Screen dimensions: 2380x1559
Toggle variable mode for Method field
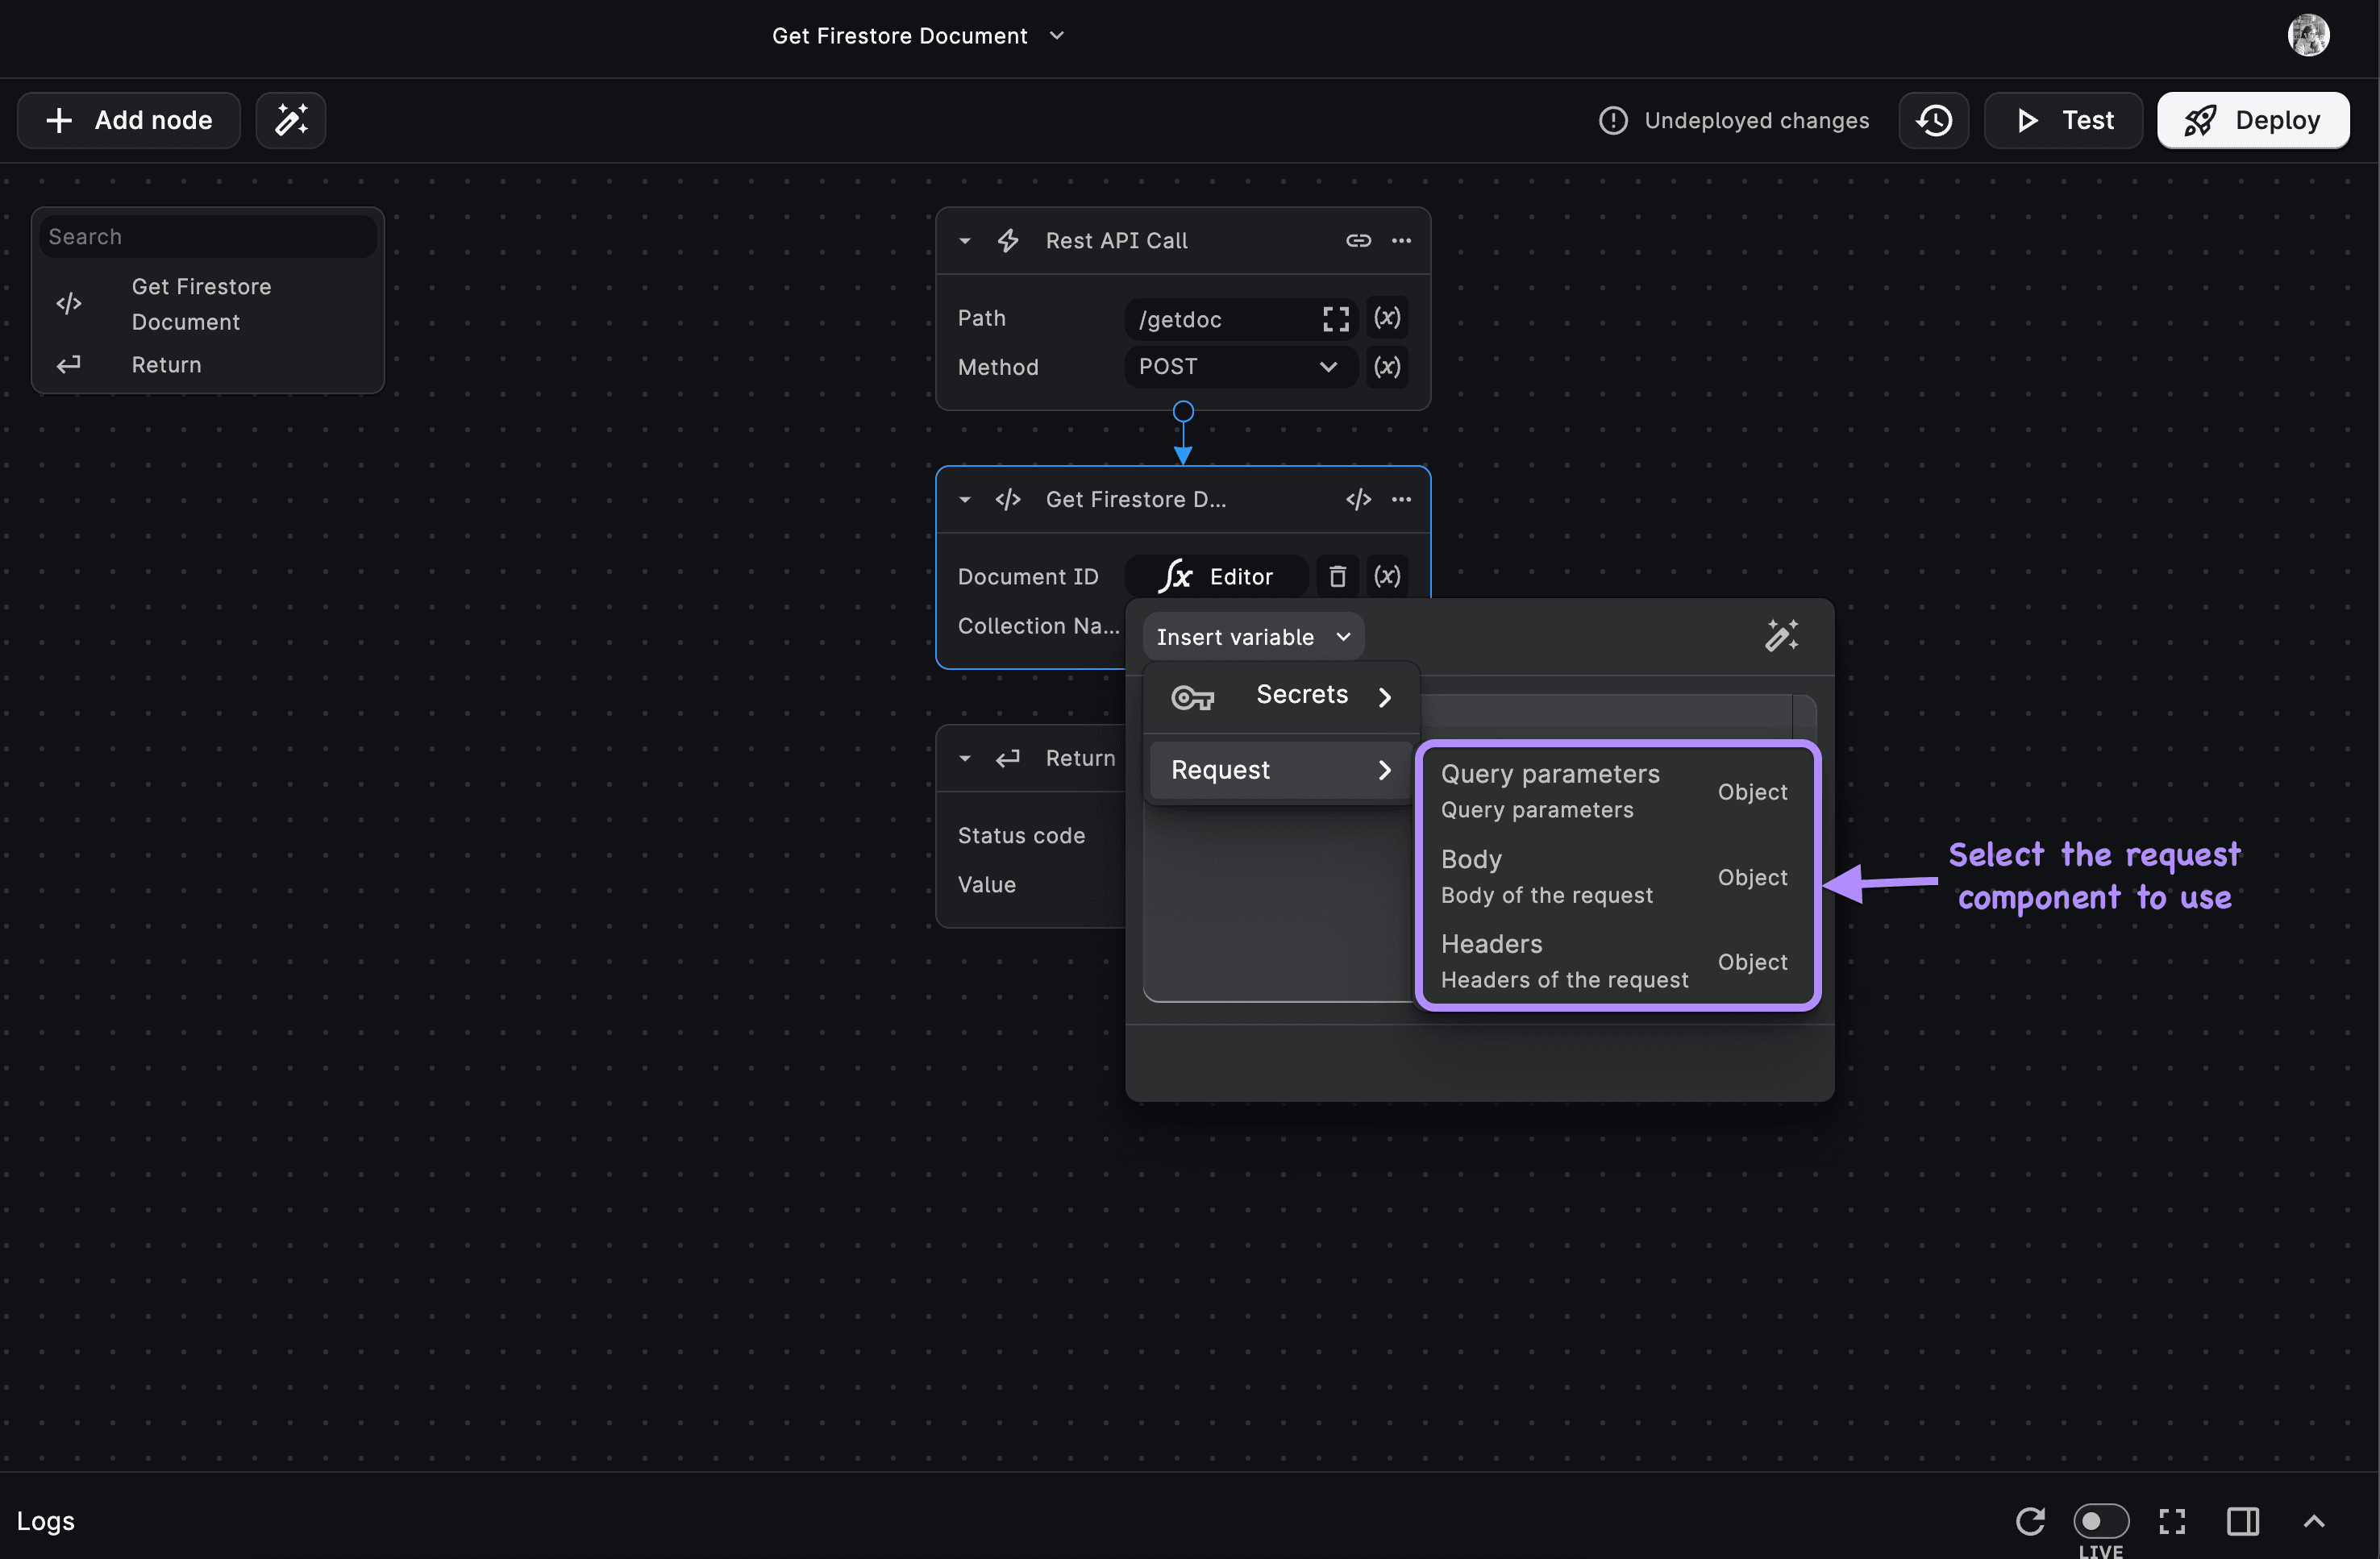(x=1386, y=367)
